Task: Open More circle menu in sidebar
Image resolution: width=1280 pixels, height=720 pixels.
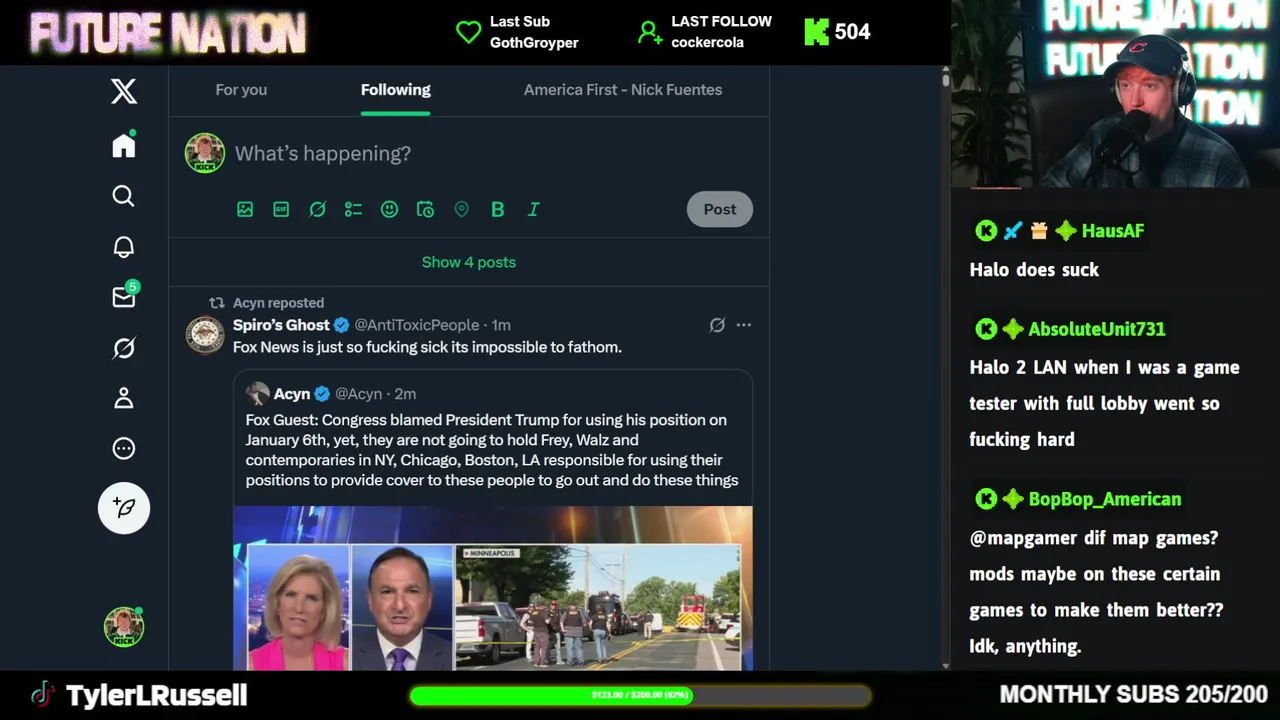Action: click(x=124, y=448)
